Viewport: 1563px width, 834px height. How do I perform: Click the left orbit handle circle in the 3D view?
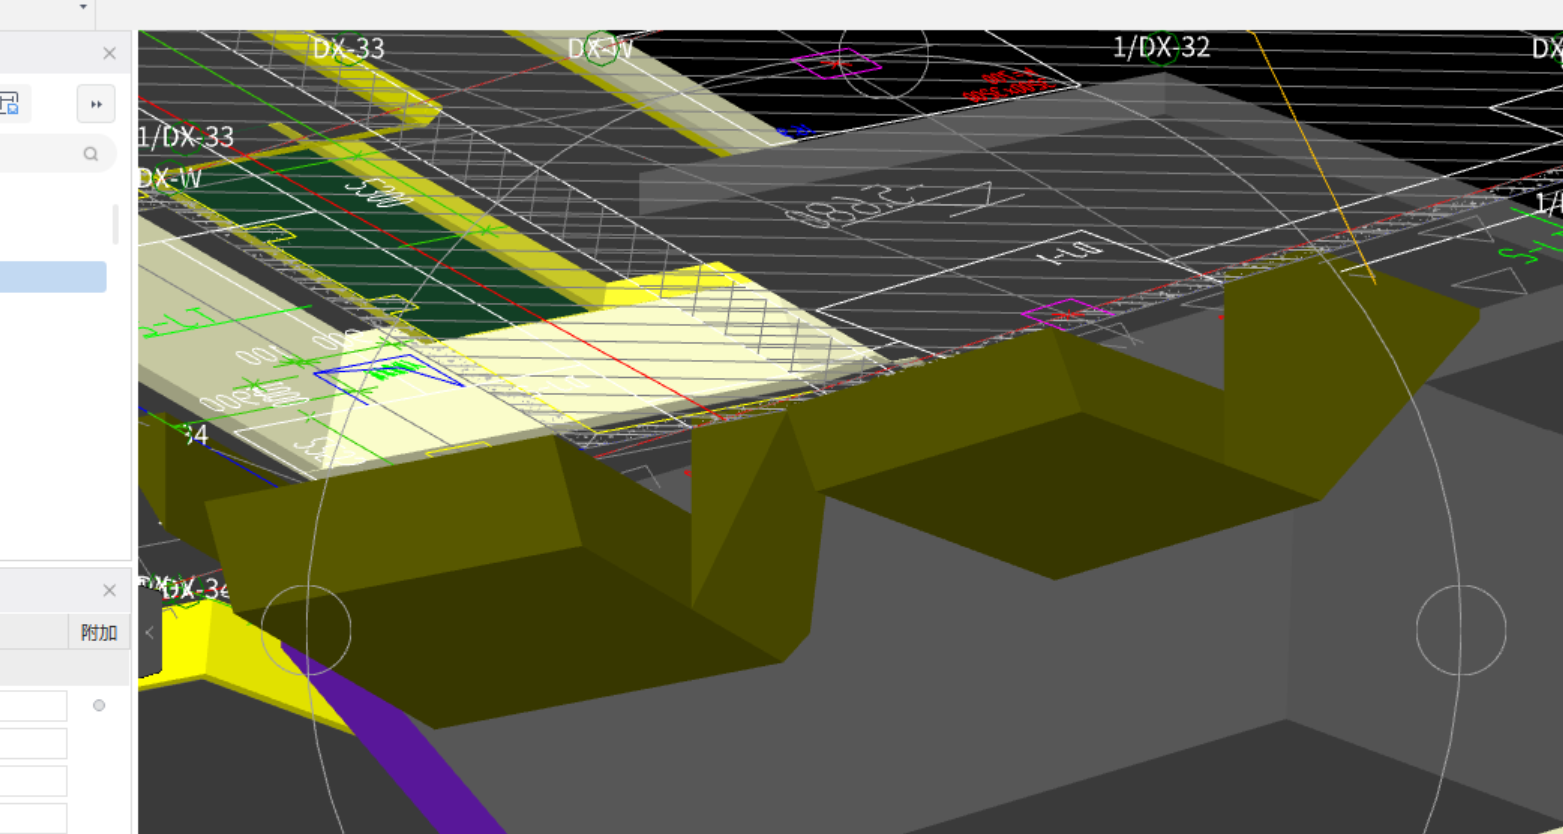(x=306, y=630)
